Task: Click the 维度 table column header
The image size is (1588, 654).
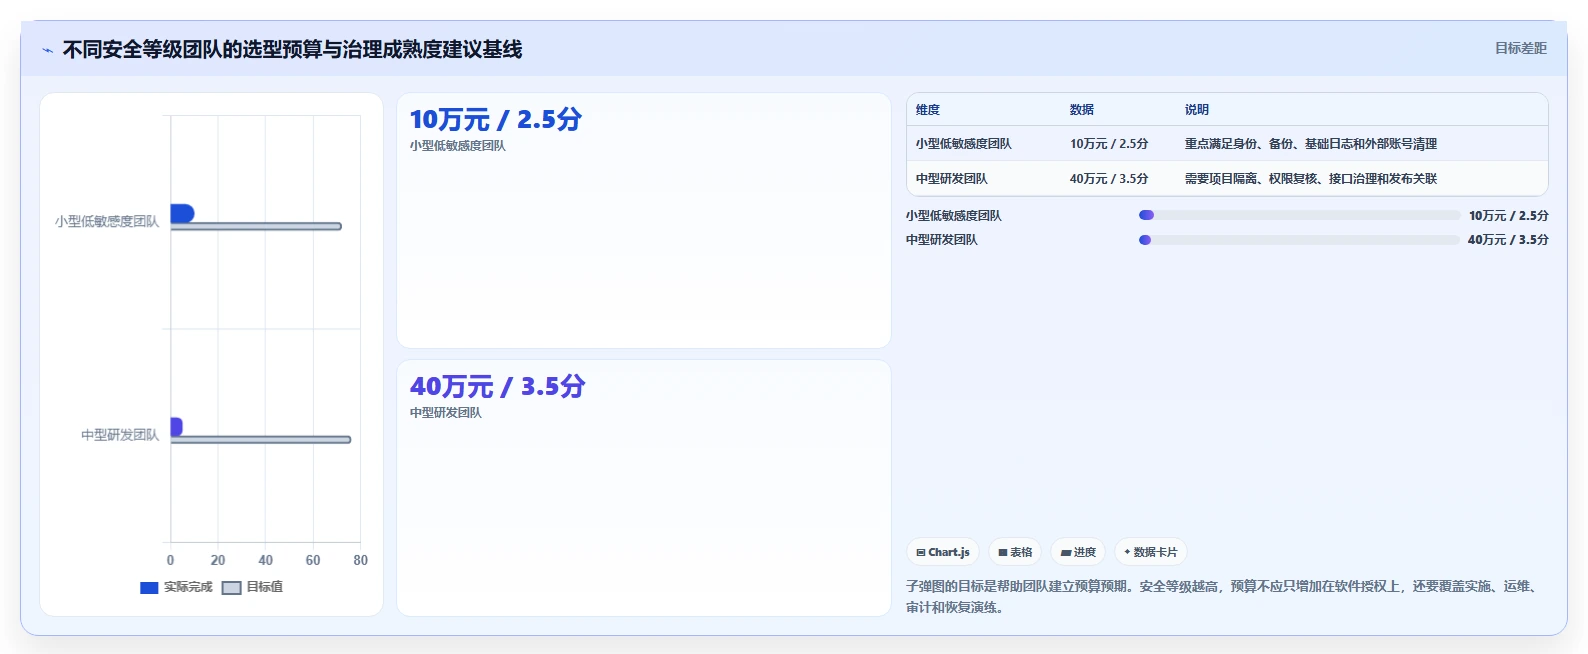Action: click(x=928, y=110)
